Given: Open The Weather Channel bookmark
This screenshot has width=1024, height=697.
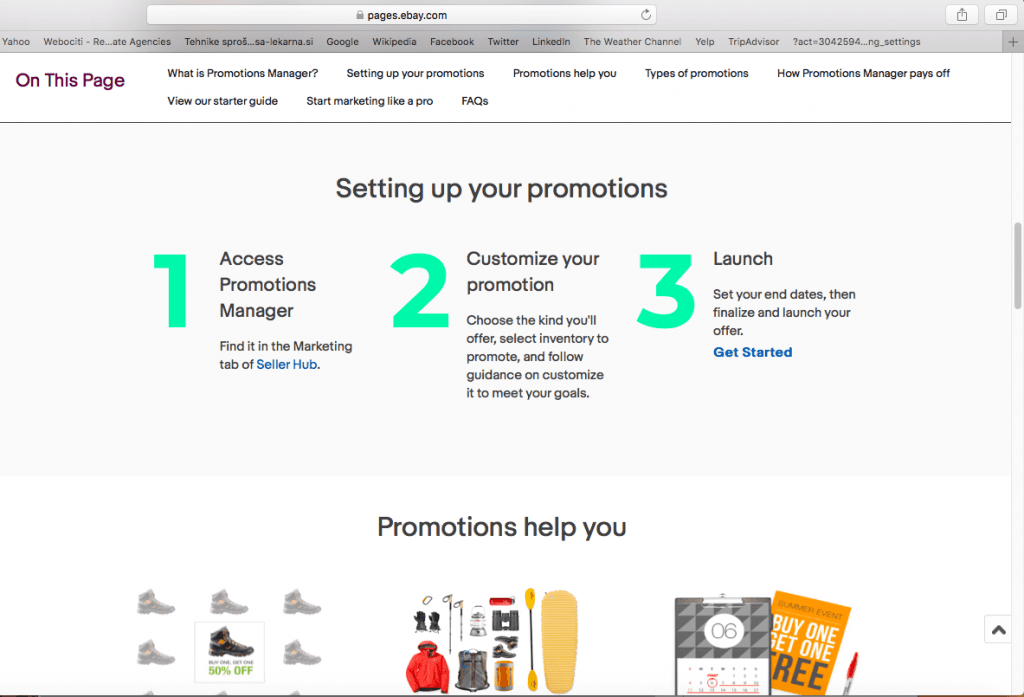Looking at the screenshot, I should point(632,42).
